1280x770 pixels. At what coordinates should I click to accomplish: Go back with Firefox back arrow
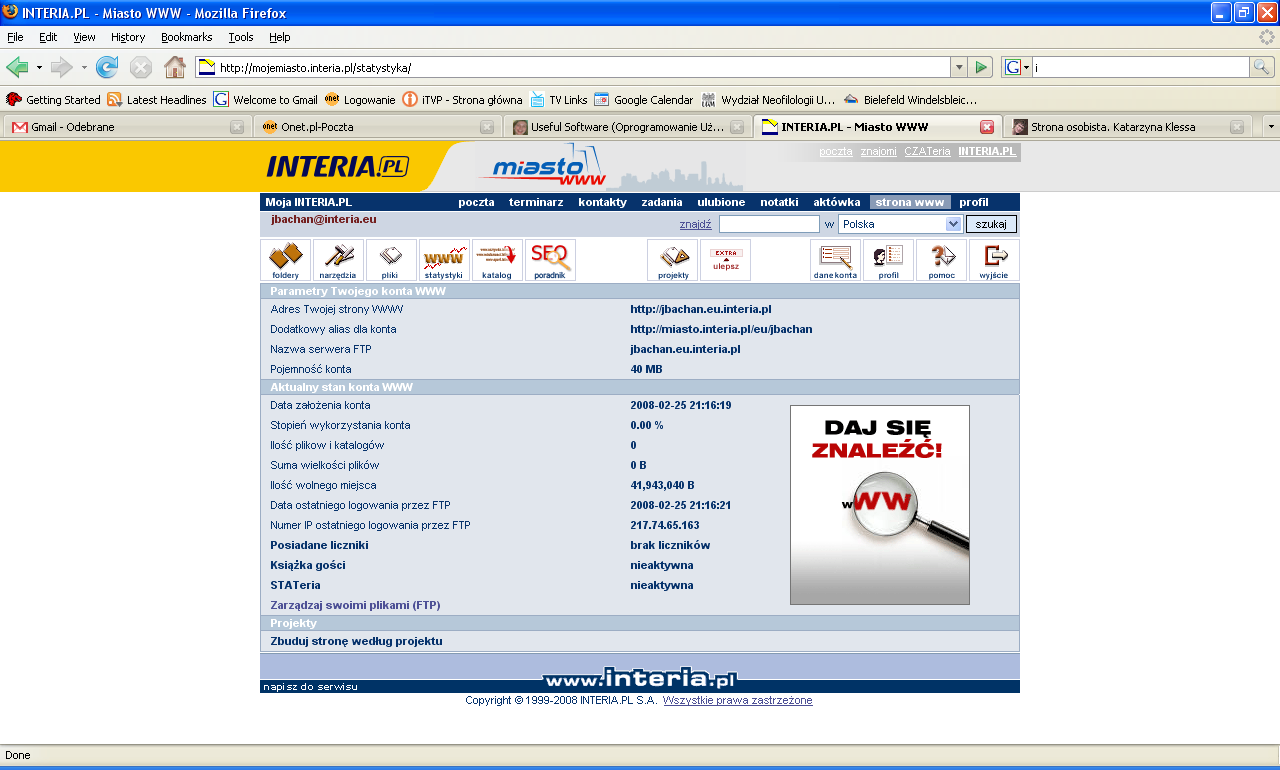[x=17, y=67]
